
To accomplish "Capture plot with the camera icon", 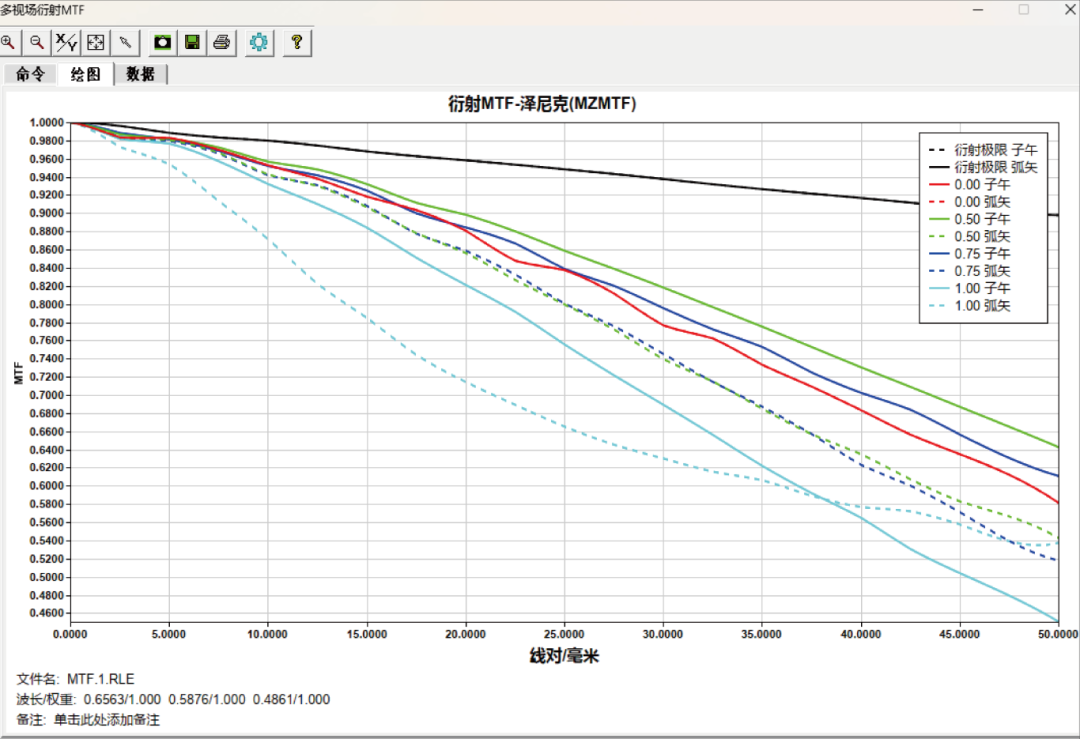I will 163,43.
